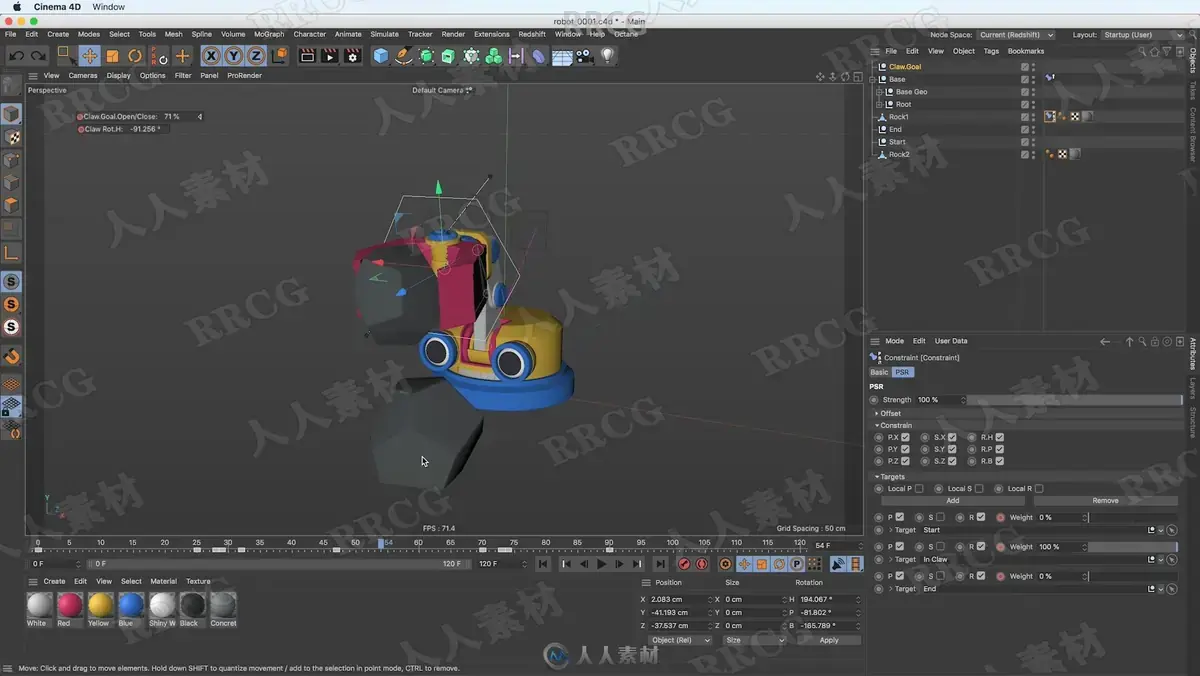Toggle the R.B constrain checkbox
The height and width of the screenshot is (676, 1200).
(x=999, y=461)
